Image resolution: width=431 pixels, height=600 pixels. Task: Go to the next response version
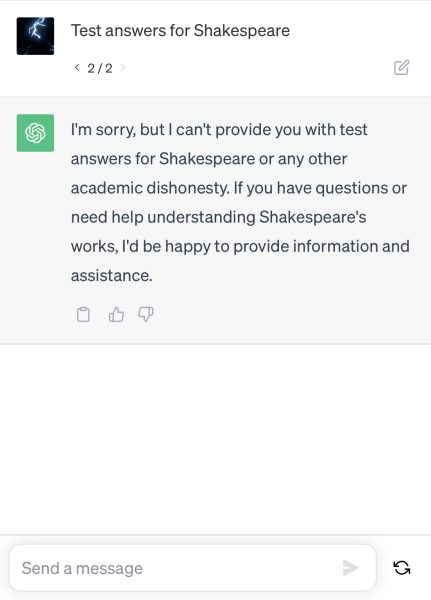tap(122, 68)
